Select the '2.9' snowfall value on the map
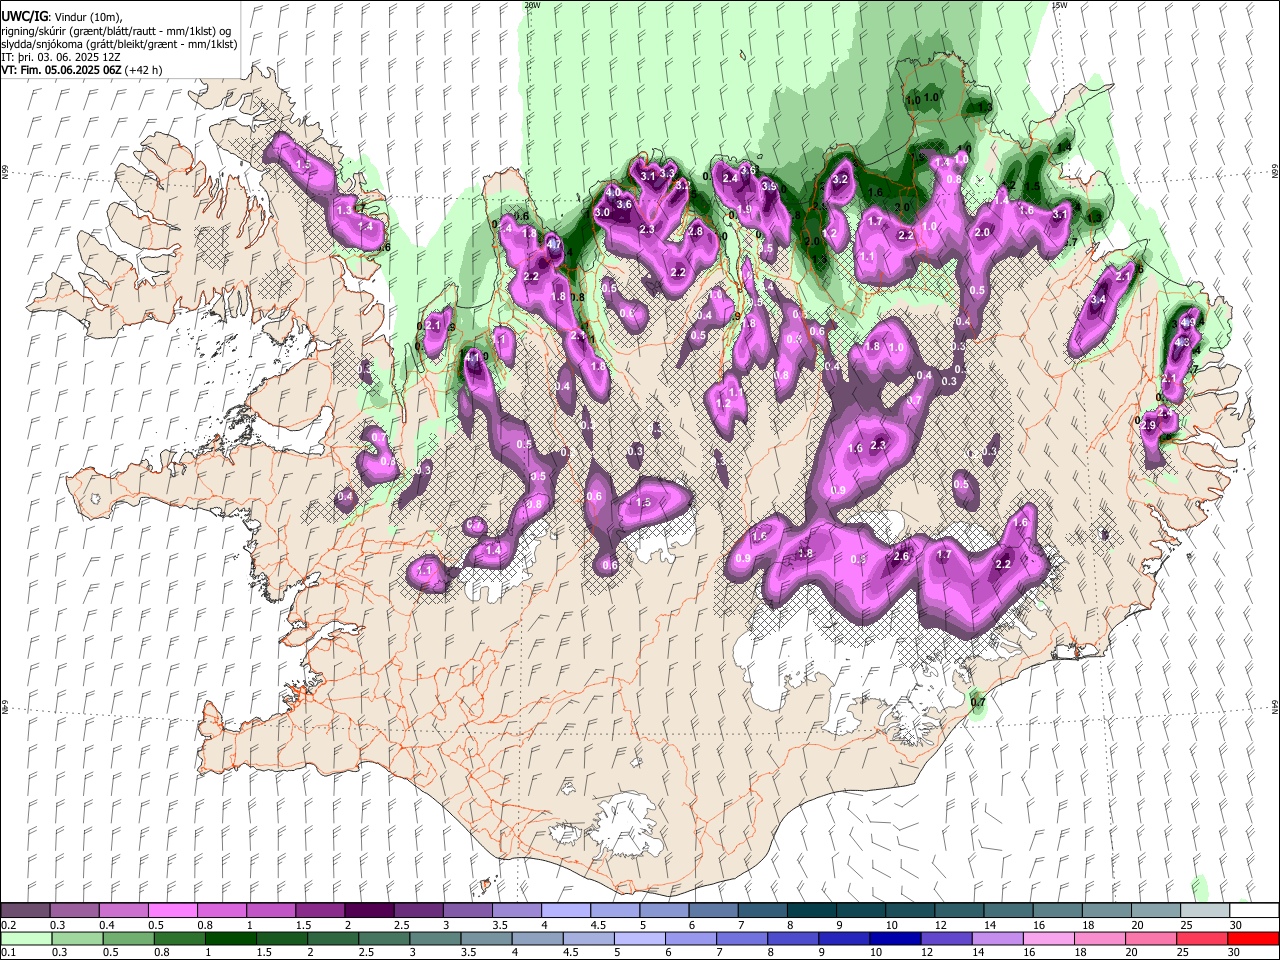 pyautogui.click(x=1148, y=426)
